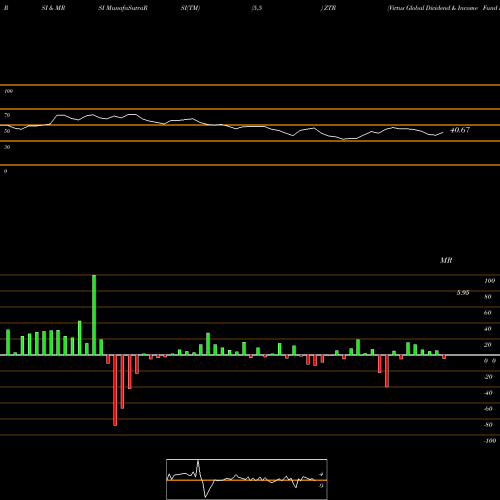Click the 'SI(TM)' header text

click(190, 8)
